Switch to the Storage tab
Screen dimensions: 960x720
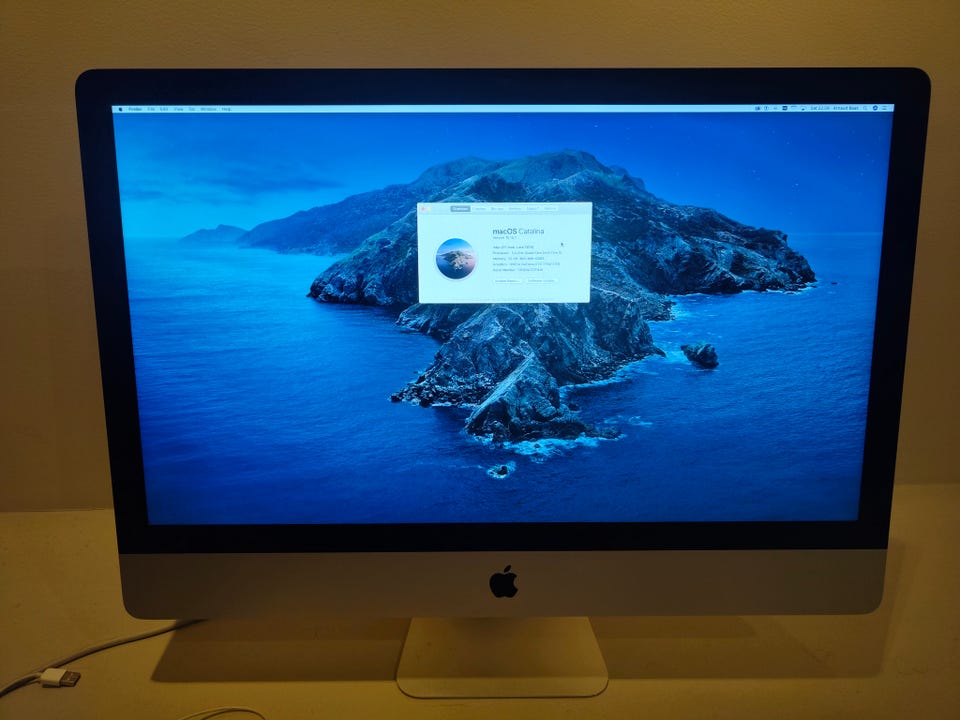click(498, 209)
